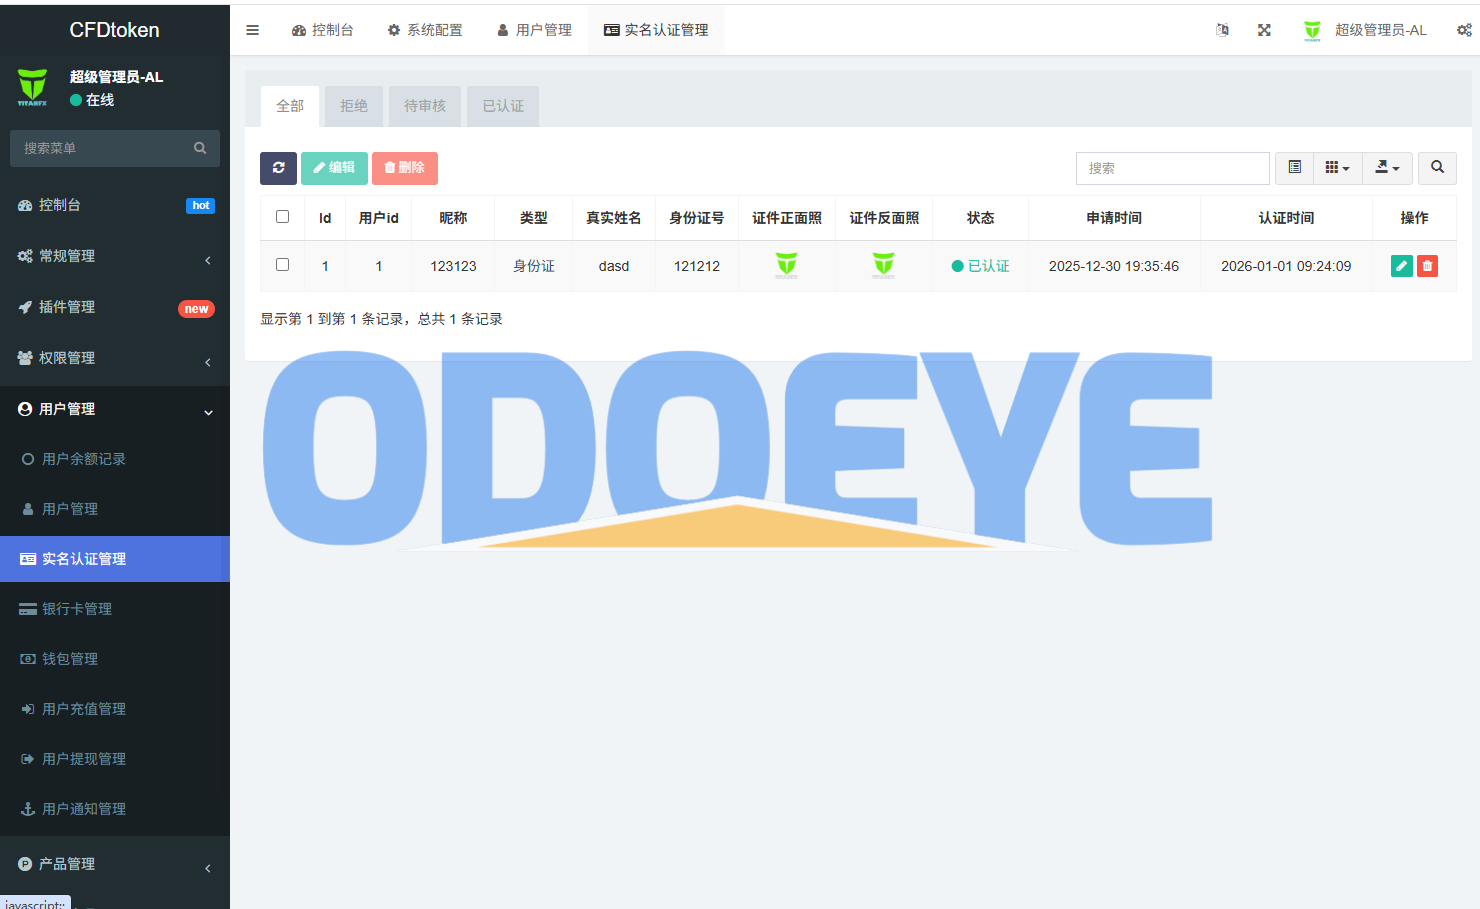Click the refresh table icon button
Image resolution: width=1480 pixels, height=909 pixels.
(278, 168)
